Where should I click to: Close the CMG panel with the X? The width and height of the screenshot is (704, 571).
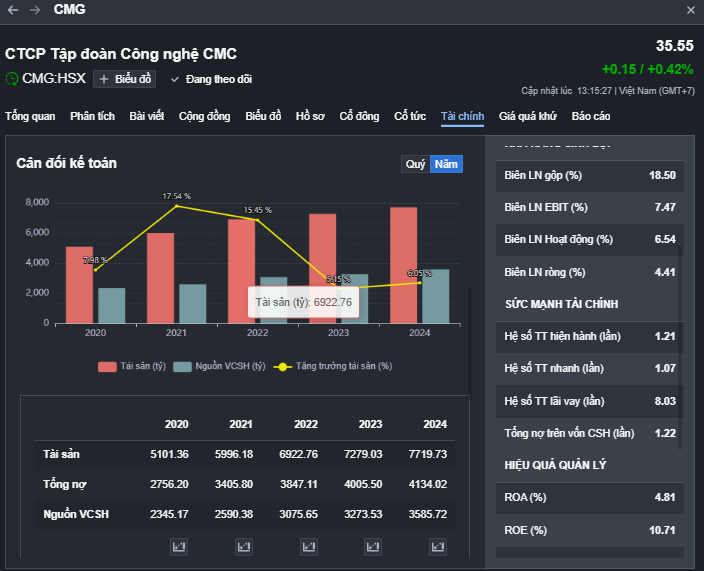coord(691,10)
